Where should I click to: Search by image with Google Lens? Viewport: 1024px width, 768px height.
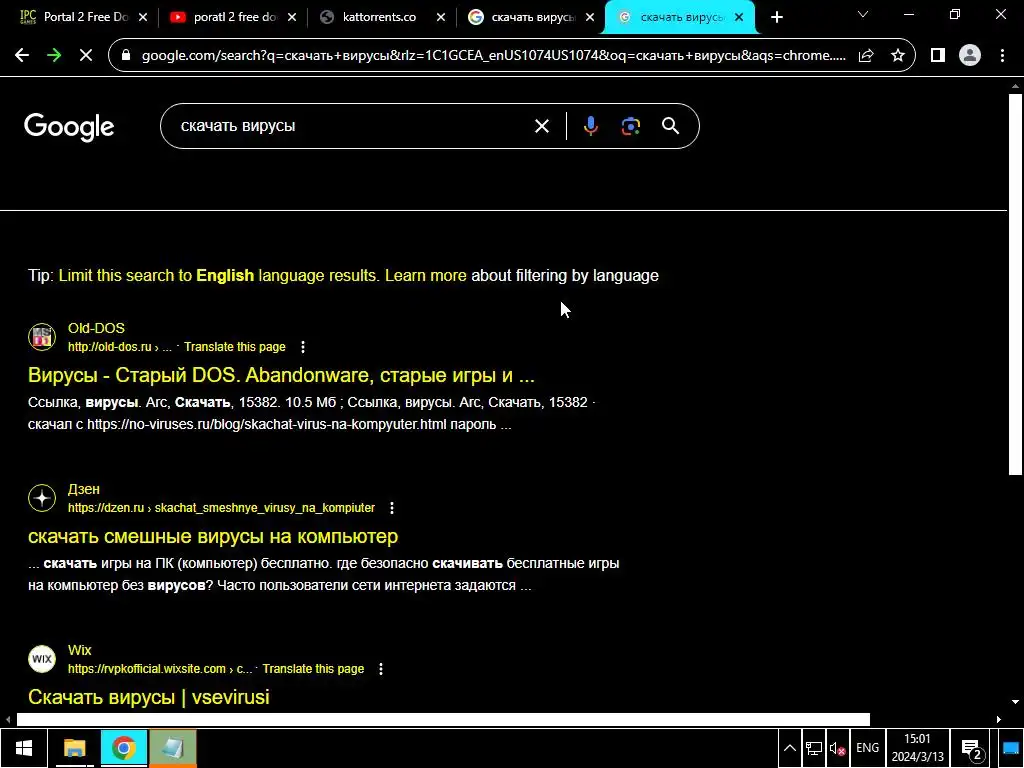coord(631,126)
